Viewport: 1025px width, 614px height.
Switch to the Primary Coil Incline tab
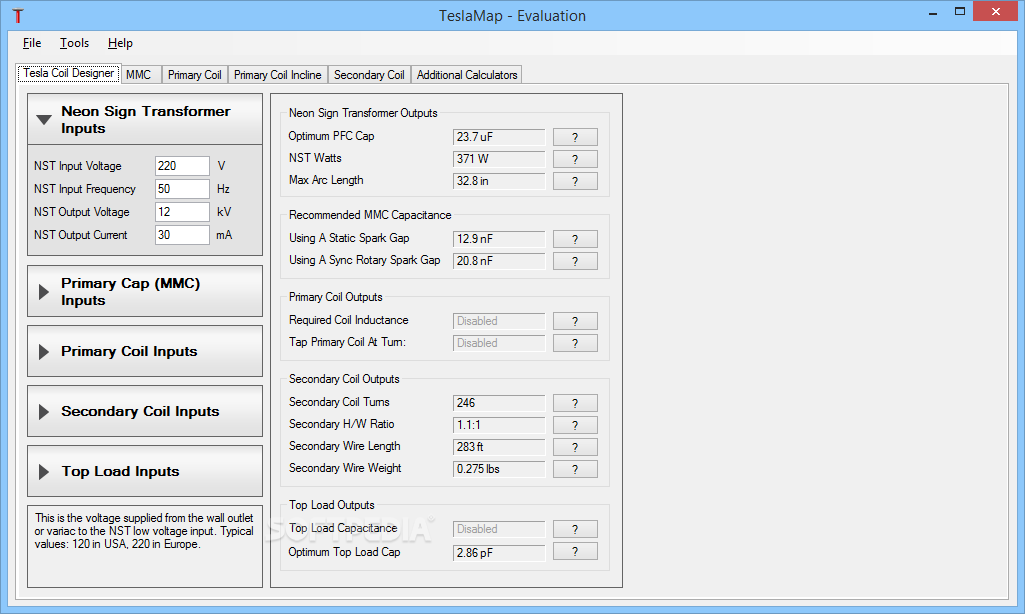(277, 75)
